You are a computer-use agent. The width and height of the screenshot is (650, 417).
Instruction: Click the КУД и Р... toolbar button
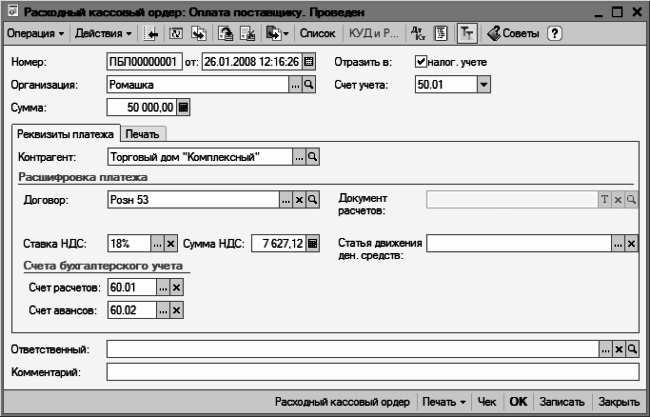click(x=374, y=34)
